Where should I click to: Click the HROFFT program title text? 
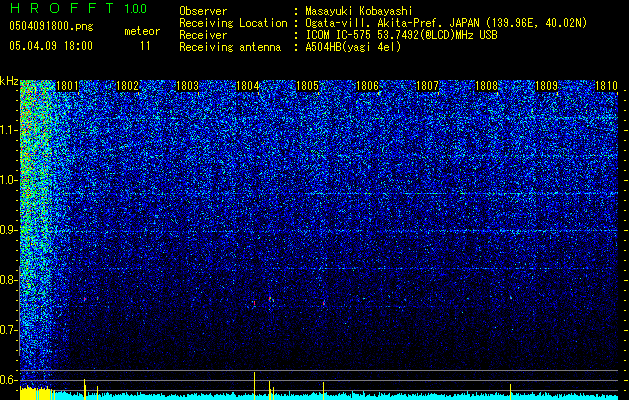[x=62, y=8]
